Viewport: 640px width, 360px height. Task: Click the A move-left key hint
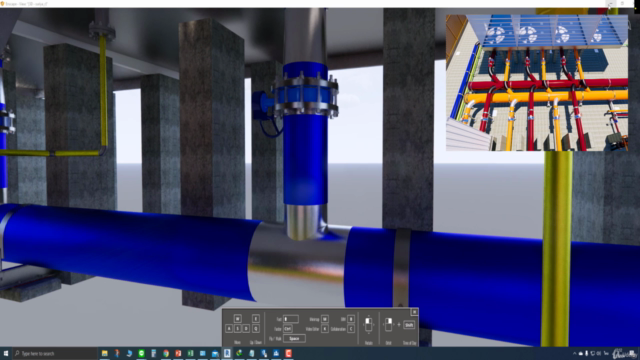pyautogui.click(x=229, y=329)
